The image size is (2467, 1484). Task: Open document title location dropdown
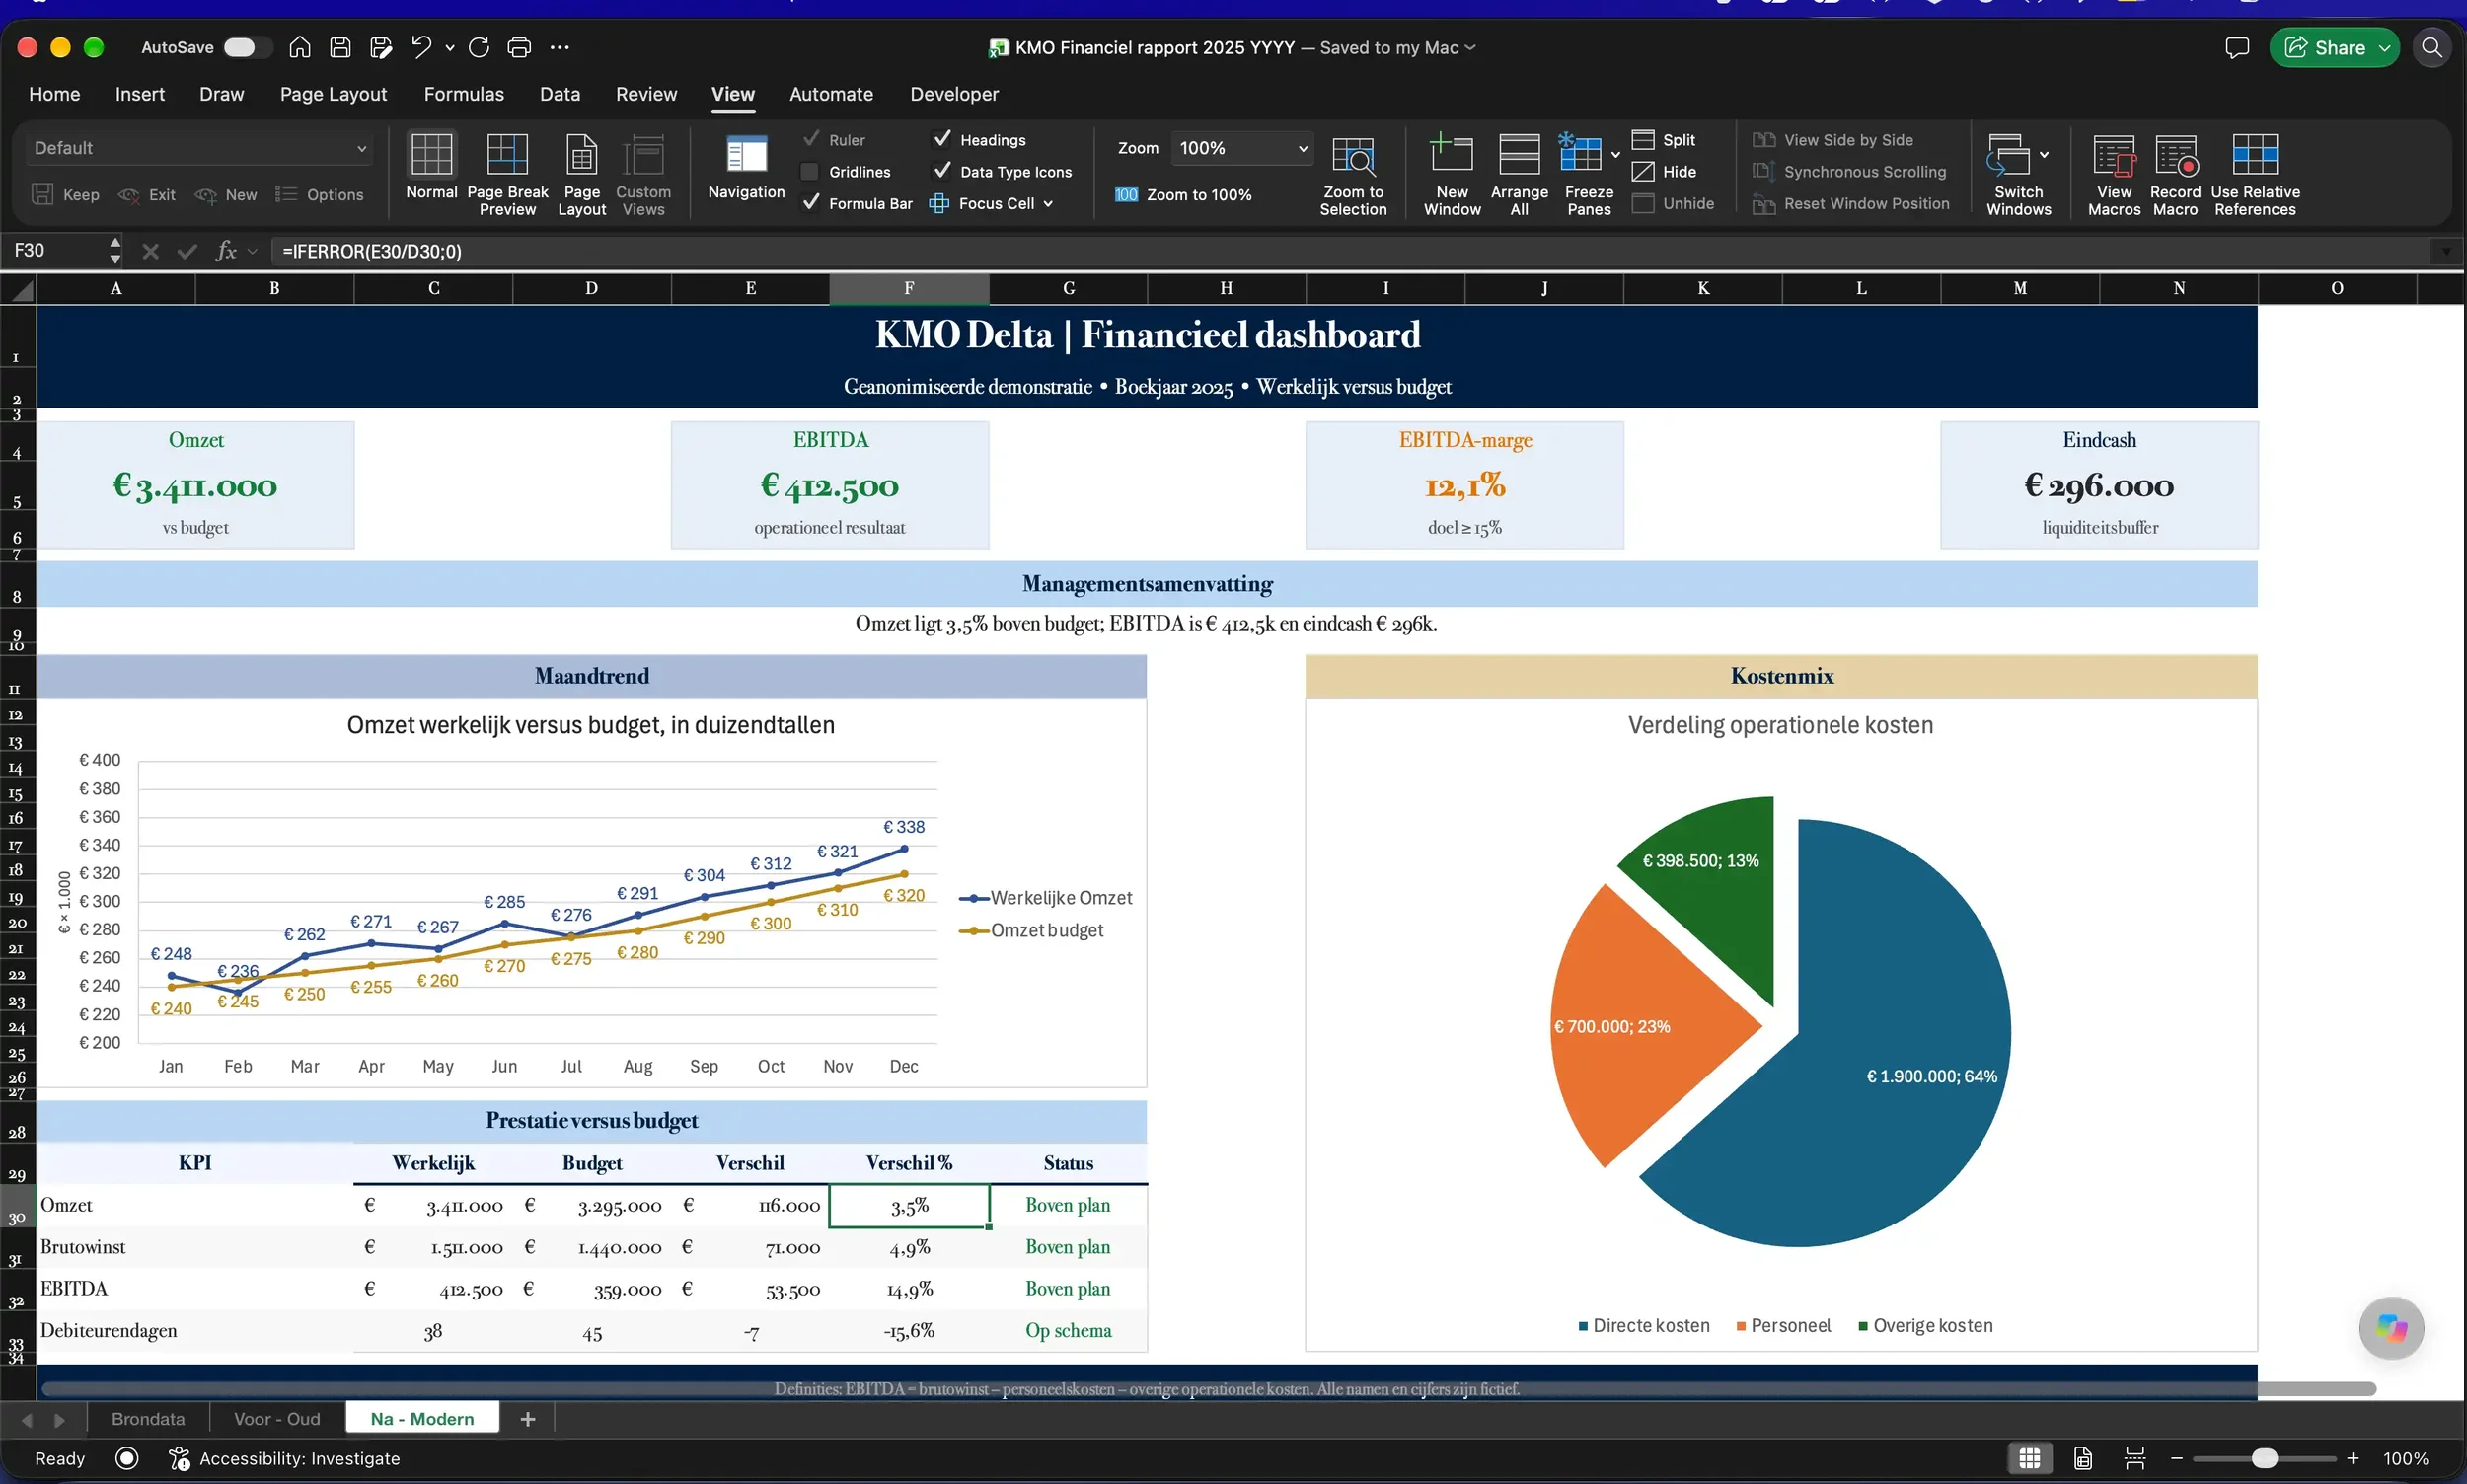coord(1470,47)
